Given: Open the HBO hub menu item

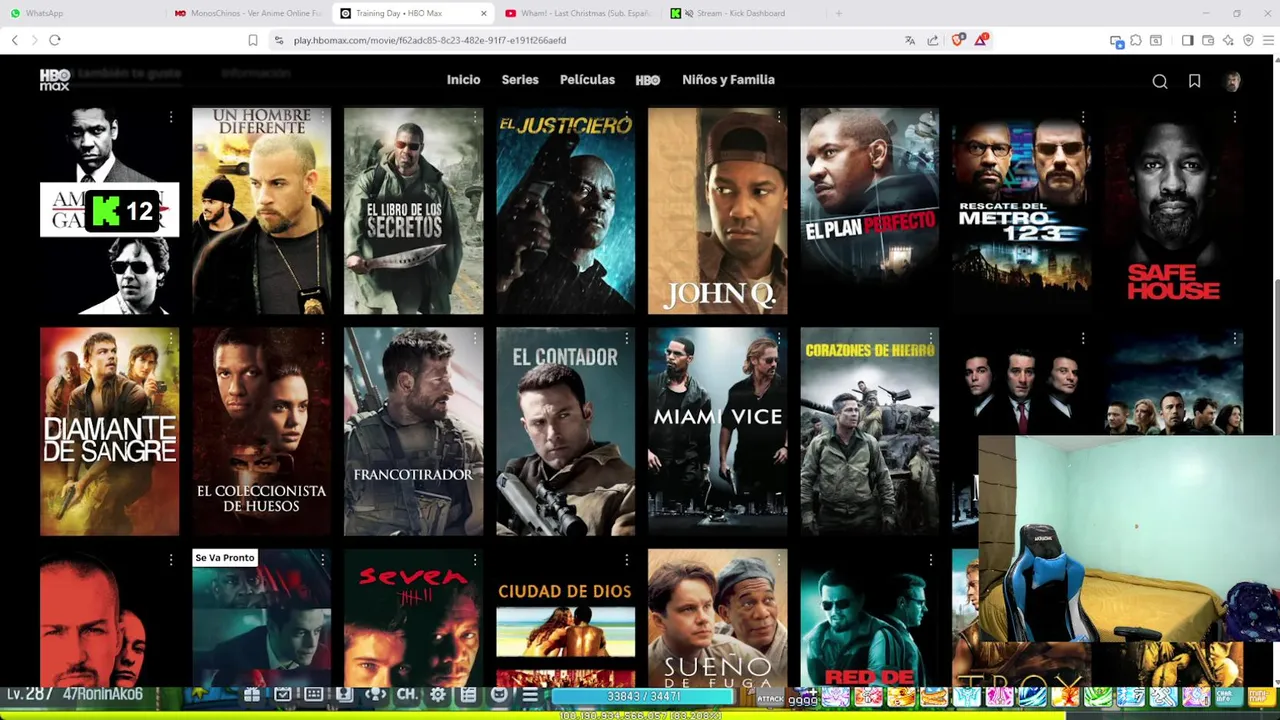Looking at the screenshot, I should (x=648, y=80).
